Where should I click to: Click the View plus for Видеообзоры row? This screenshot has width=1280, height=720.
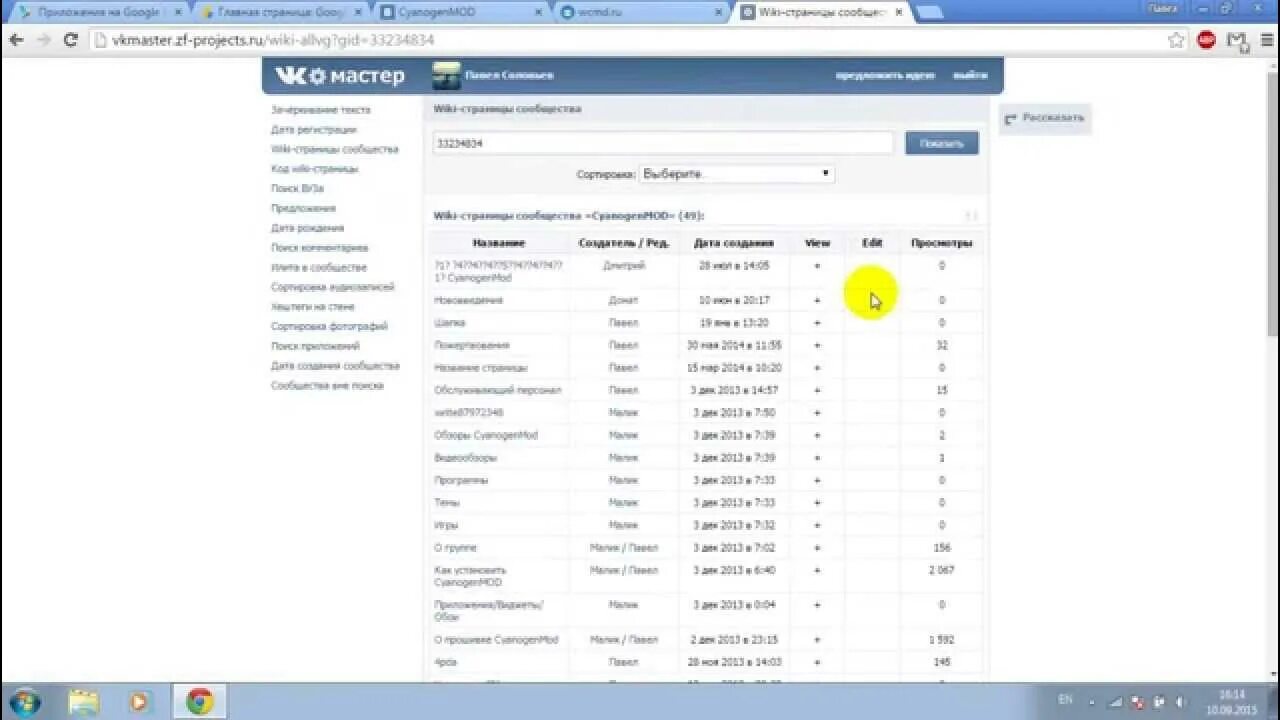tap(817, 458)
